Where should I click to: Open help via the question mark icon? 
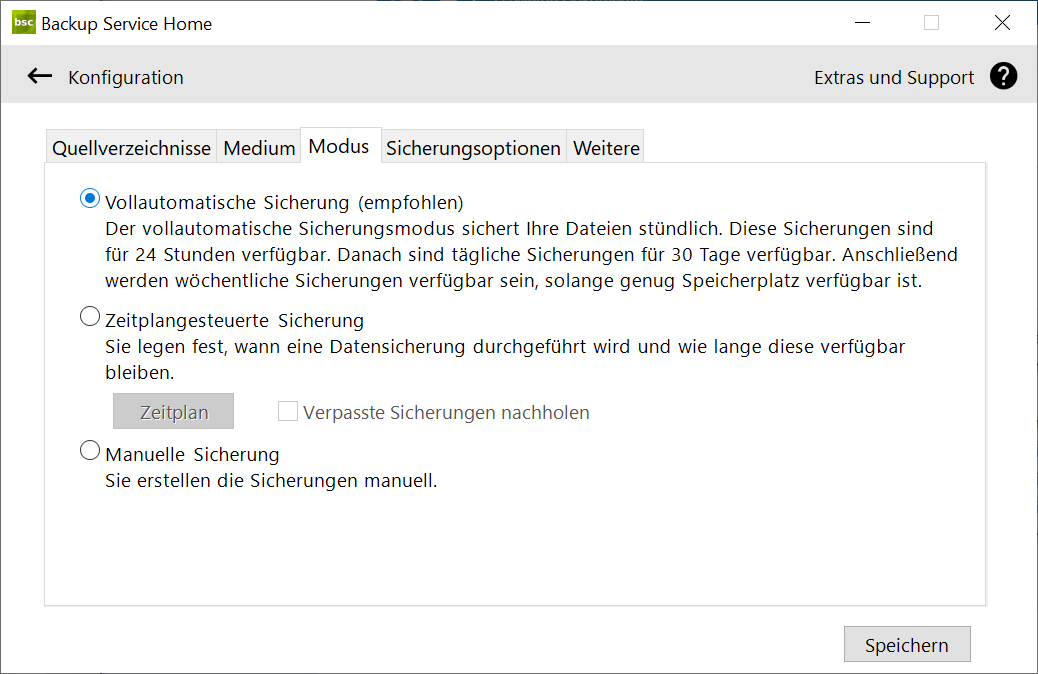coord(1003,76)
